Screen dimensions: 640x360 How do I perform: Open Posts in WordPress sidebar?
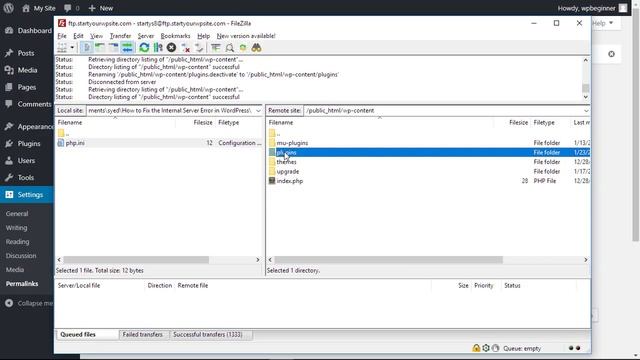coord(27,53)
